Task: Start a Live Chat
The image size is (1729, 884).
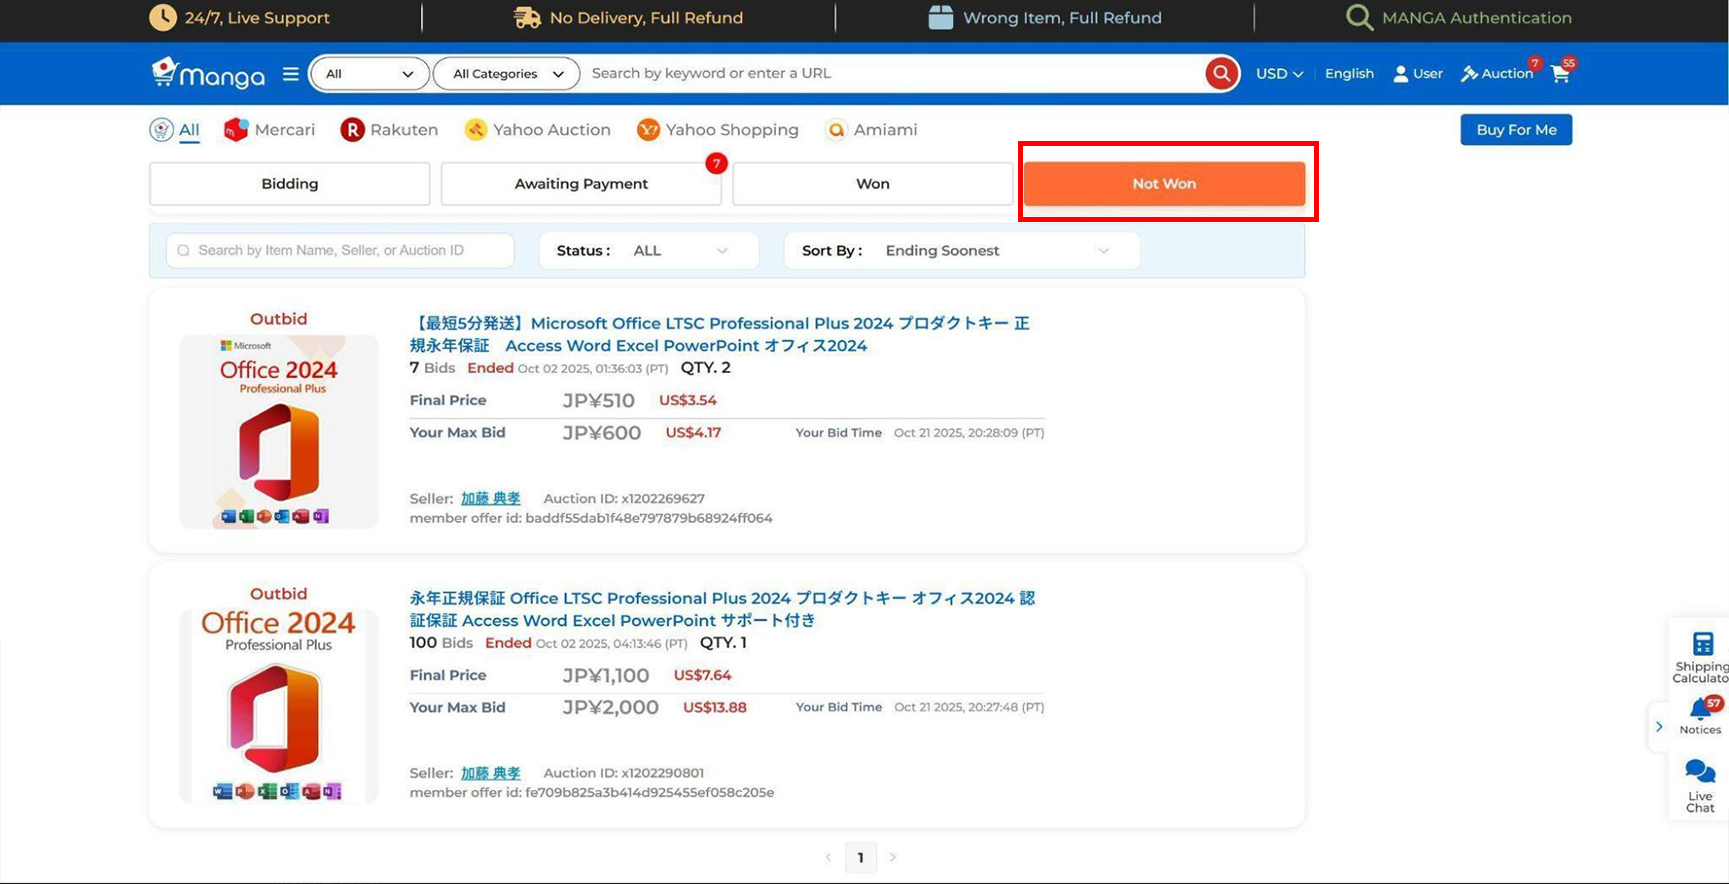Action: [x=1699, y=773]
